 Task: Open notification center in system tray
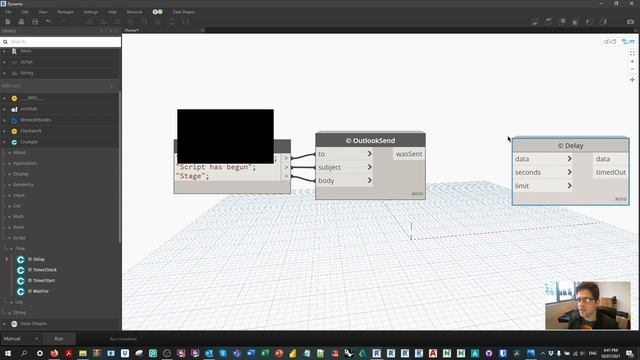(630, 353)
